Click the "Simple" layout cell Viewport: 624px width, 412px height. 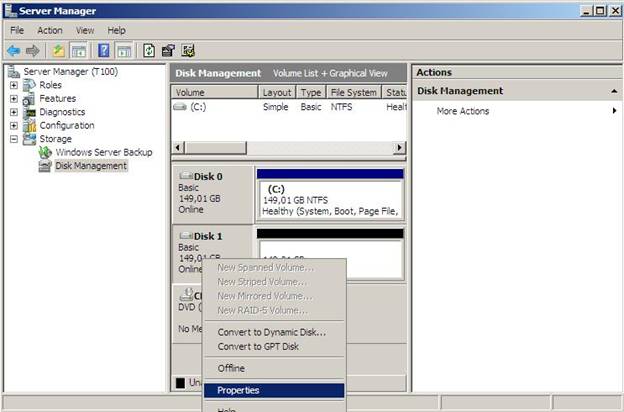coord(275,107)
